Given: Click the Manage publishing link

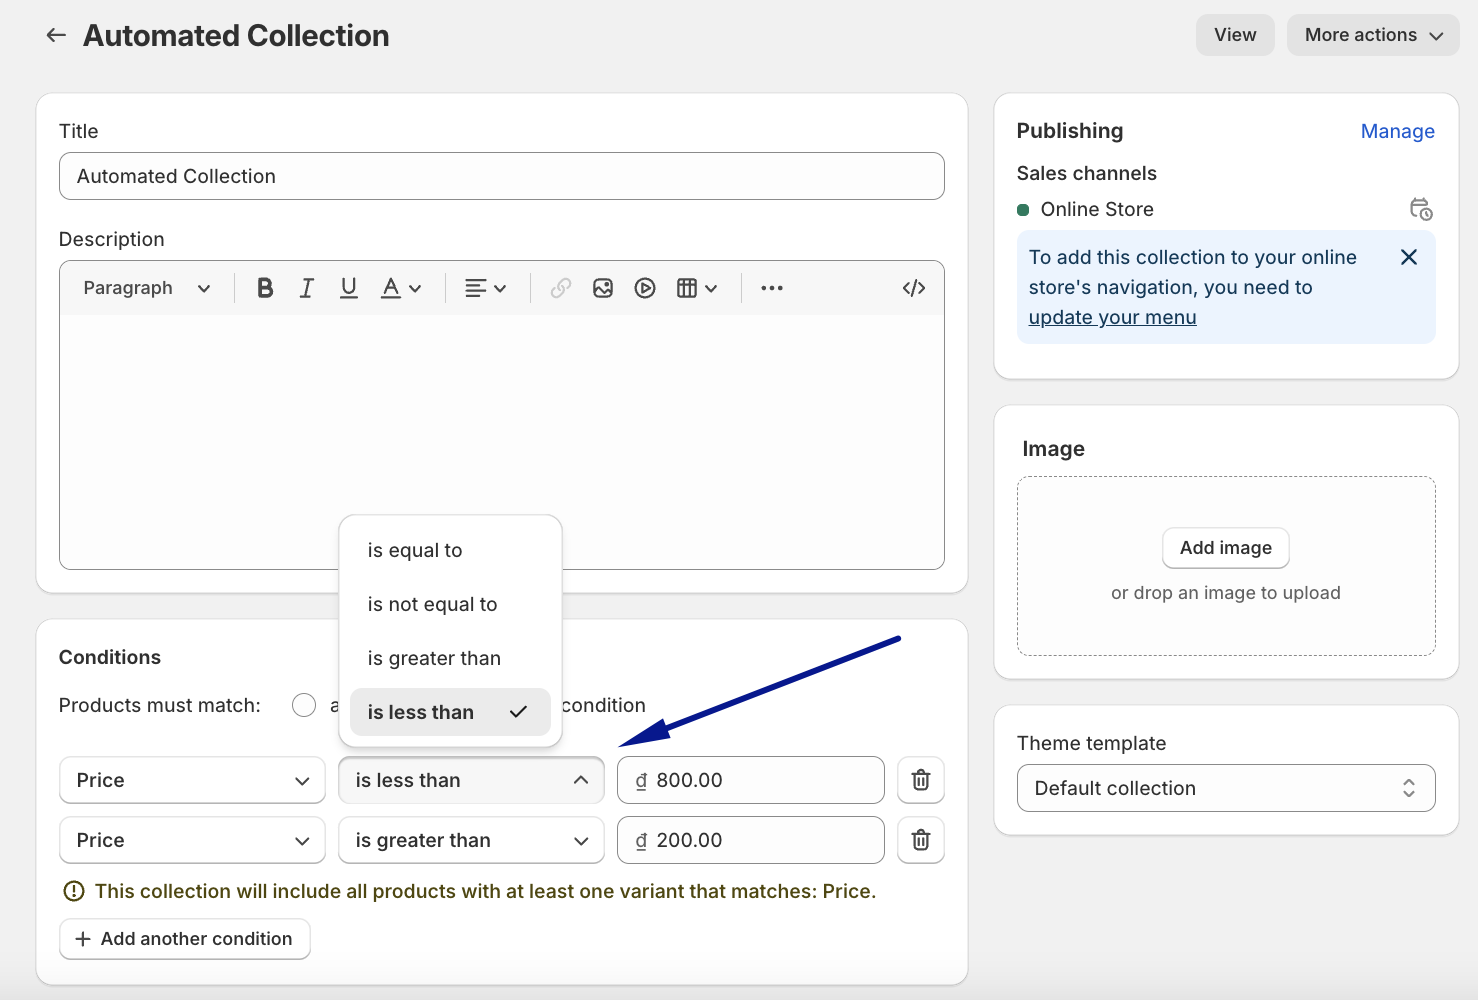Looking at the screenshot, I should pyautogui.click(x=1397, y=131).
